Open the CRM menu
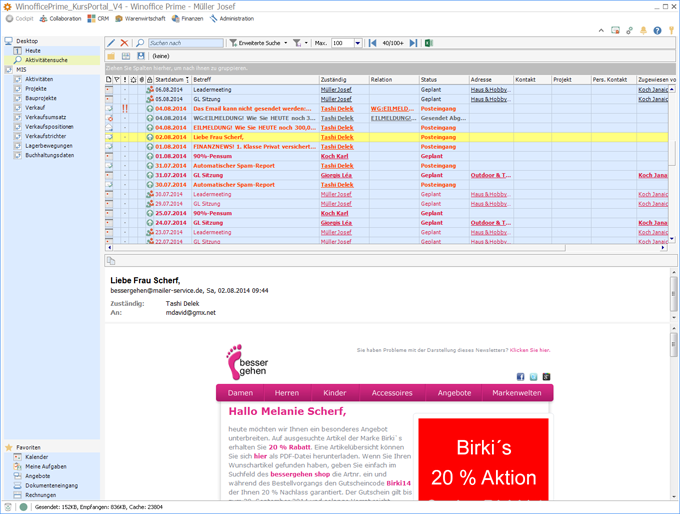 [x=98, y=19]
